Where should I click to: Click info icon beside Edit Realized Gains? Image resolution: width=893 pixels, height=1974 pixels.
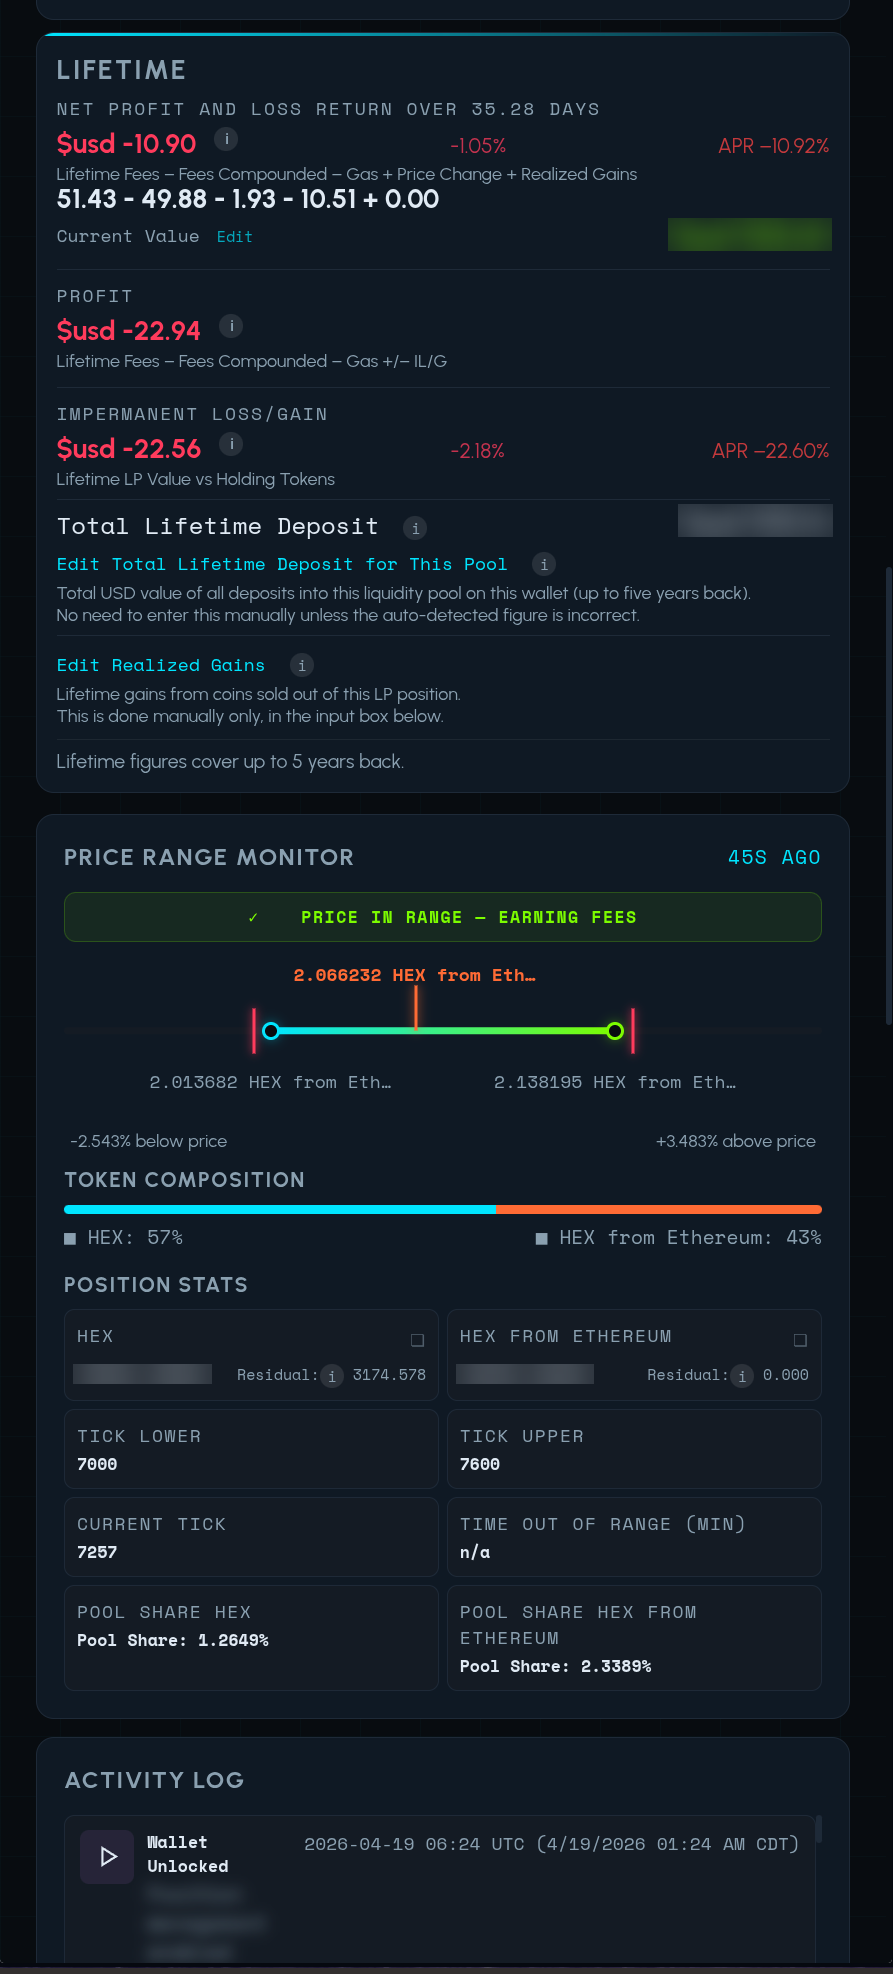click(x=302, y=666)
